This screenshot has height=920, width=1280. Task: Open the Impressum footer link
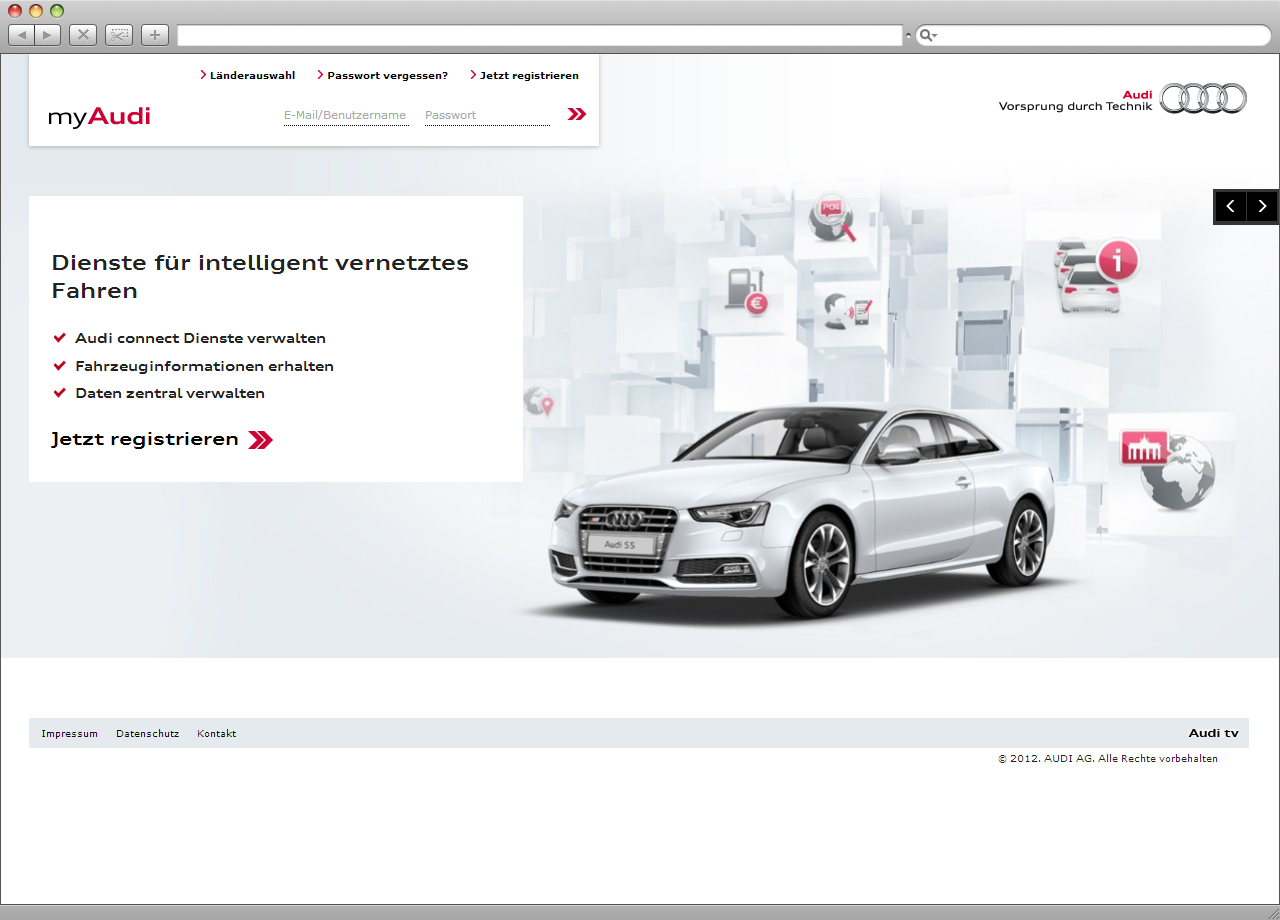pos(69,733)
